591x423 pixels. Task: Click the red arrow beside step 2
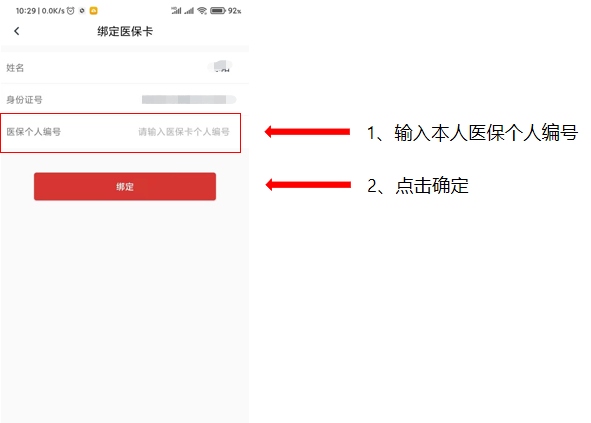click(x=308, y=185)
